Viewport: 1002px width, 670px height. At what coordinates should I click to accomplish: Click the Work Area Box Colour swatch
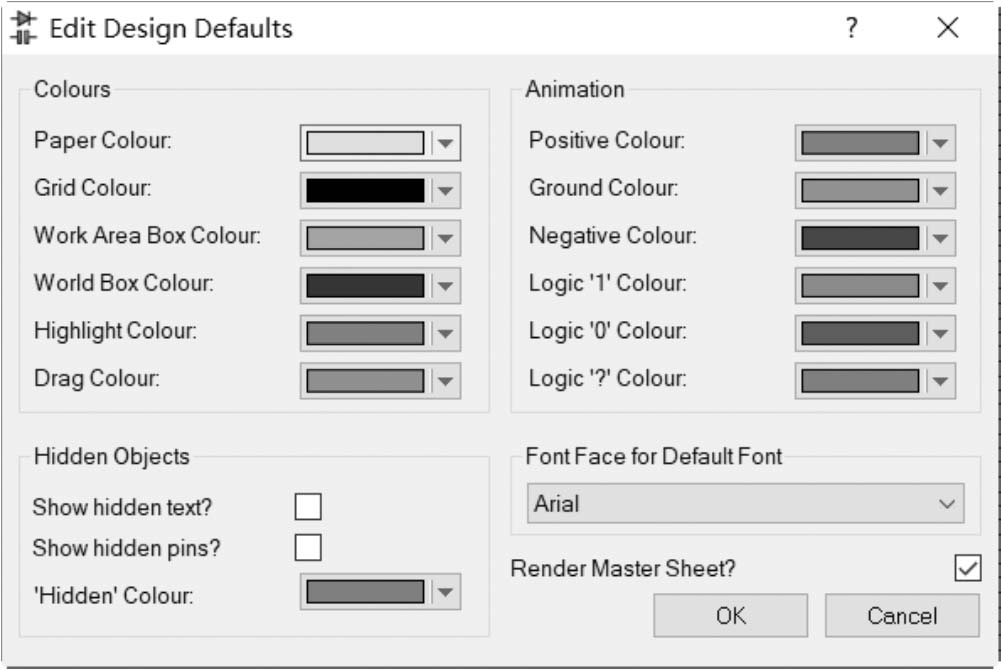coord(365,238)
